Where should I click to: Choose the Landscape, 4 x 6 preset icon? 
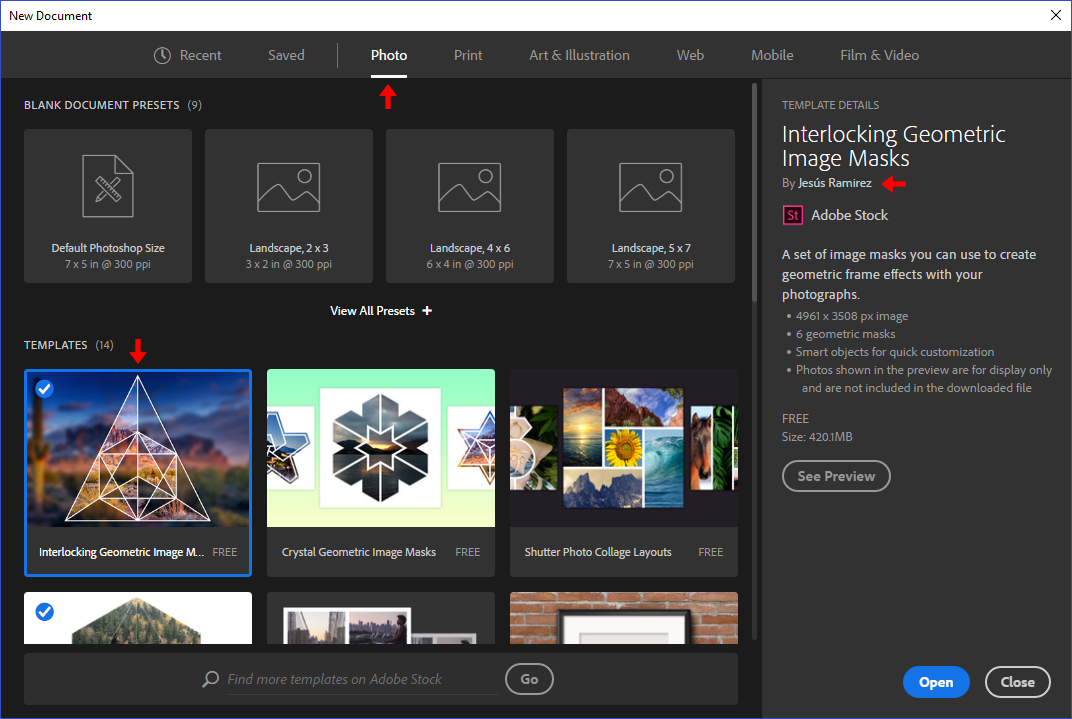click(470, 187)
